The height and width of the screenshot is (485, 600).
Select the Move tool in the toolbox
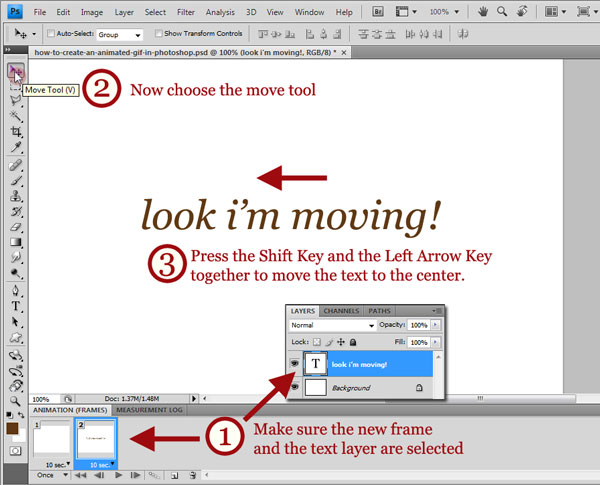click(16, 71)
